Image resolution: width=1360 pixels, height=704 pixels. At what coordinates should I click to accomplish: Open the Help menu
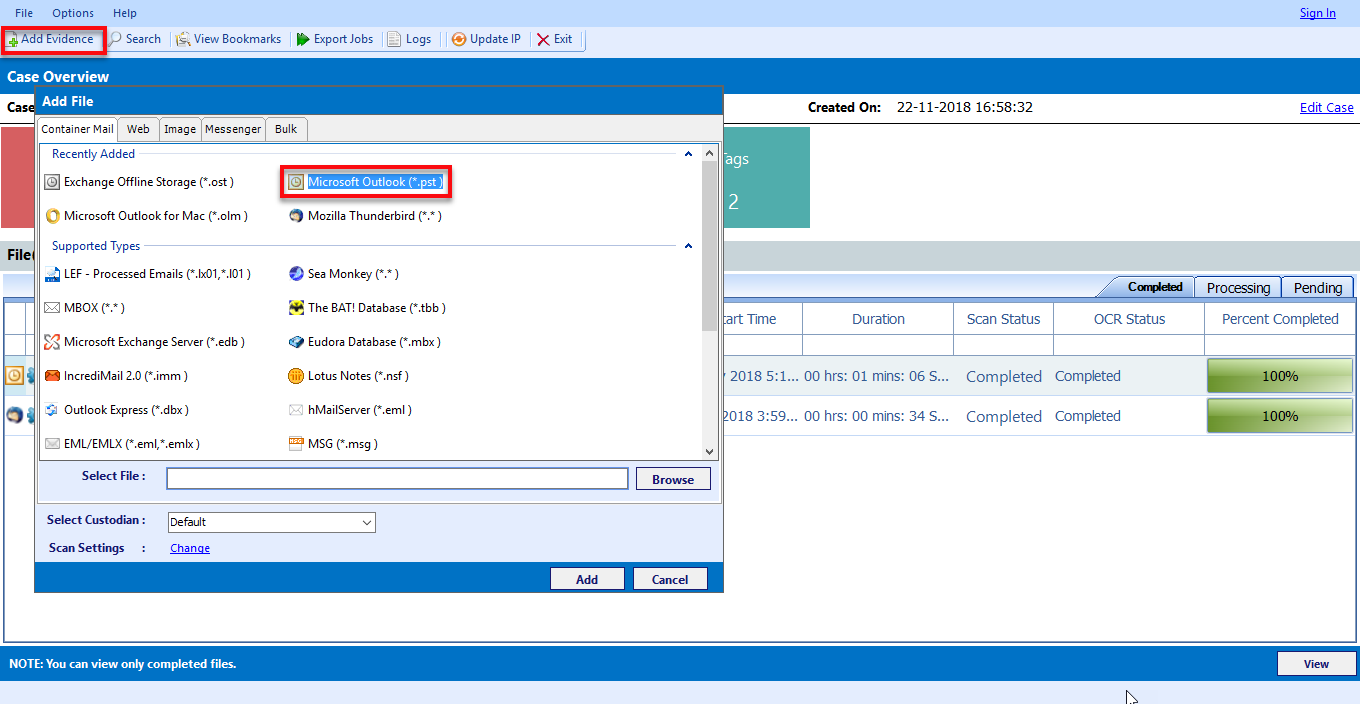(125, 13)
